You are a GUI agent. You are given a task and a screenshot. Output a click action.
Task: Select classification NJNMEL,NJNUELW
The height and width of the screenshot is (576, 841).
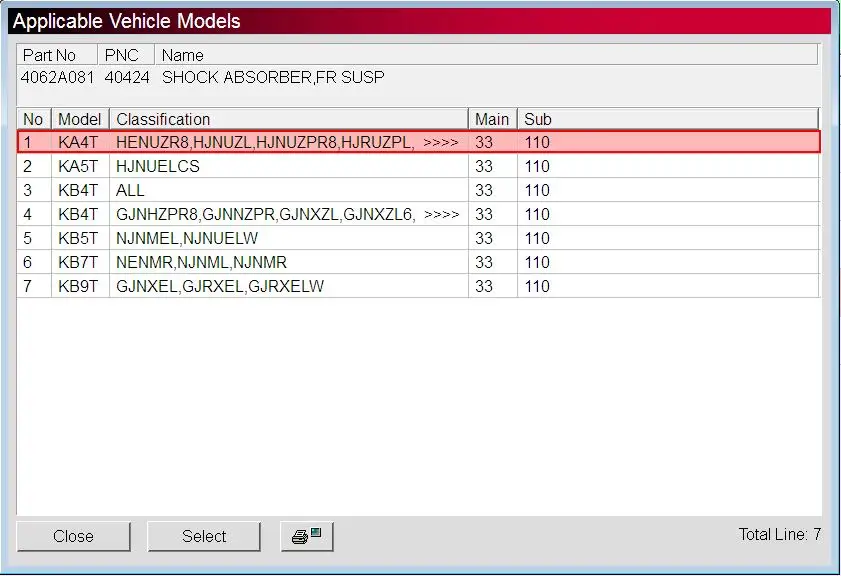(x=187, y=238)
